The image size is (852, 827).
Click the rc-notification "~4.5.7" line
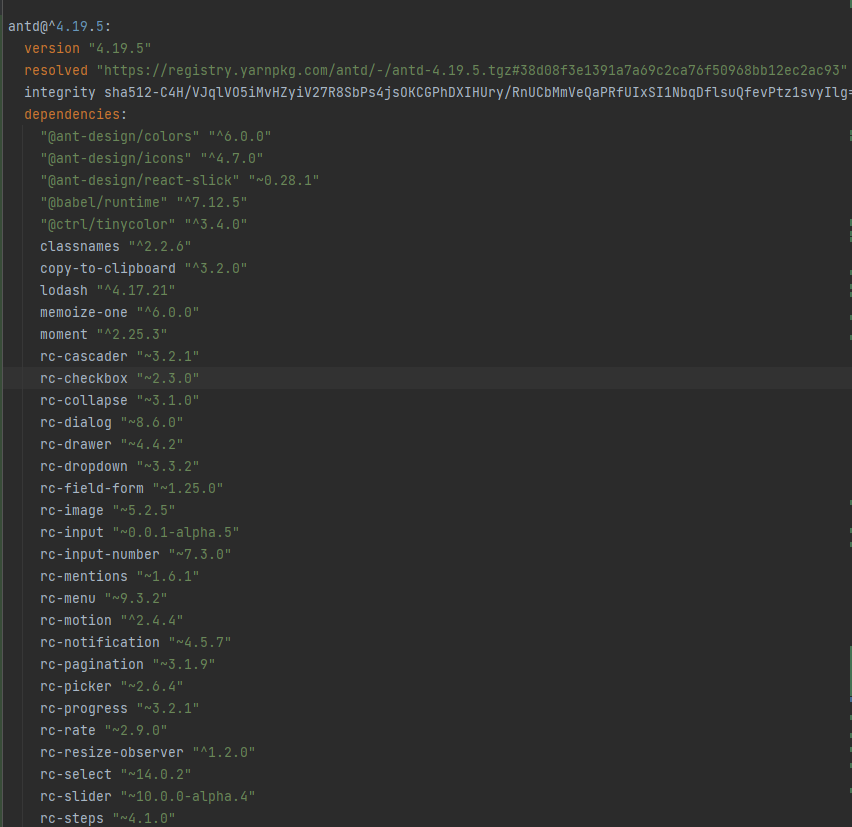coord(136,642)
